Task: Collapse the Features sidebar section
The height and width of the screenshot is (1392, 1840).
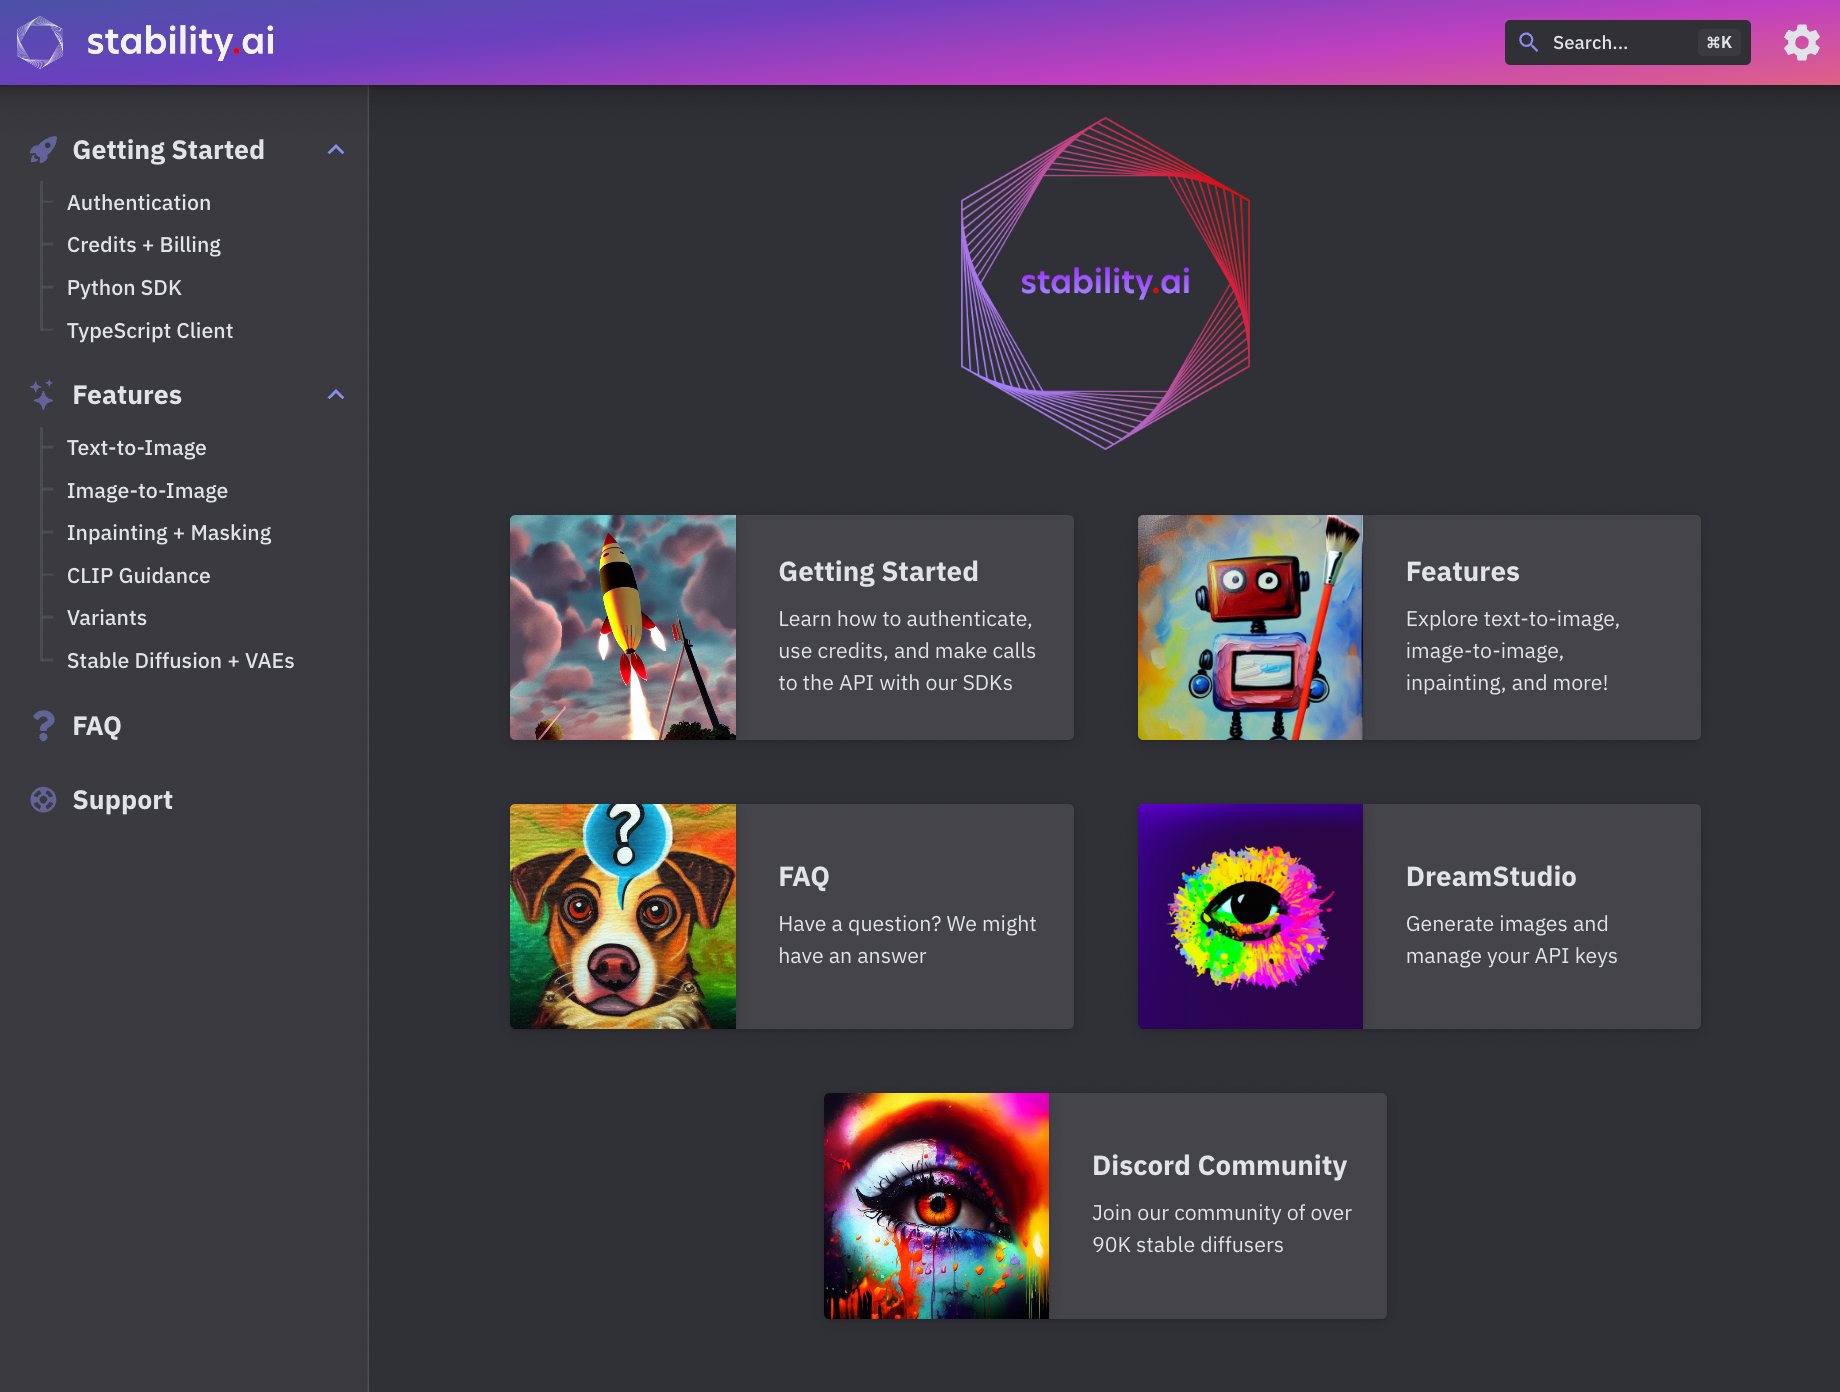Action: click(336, 394)
